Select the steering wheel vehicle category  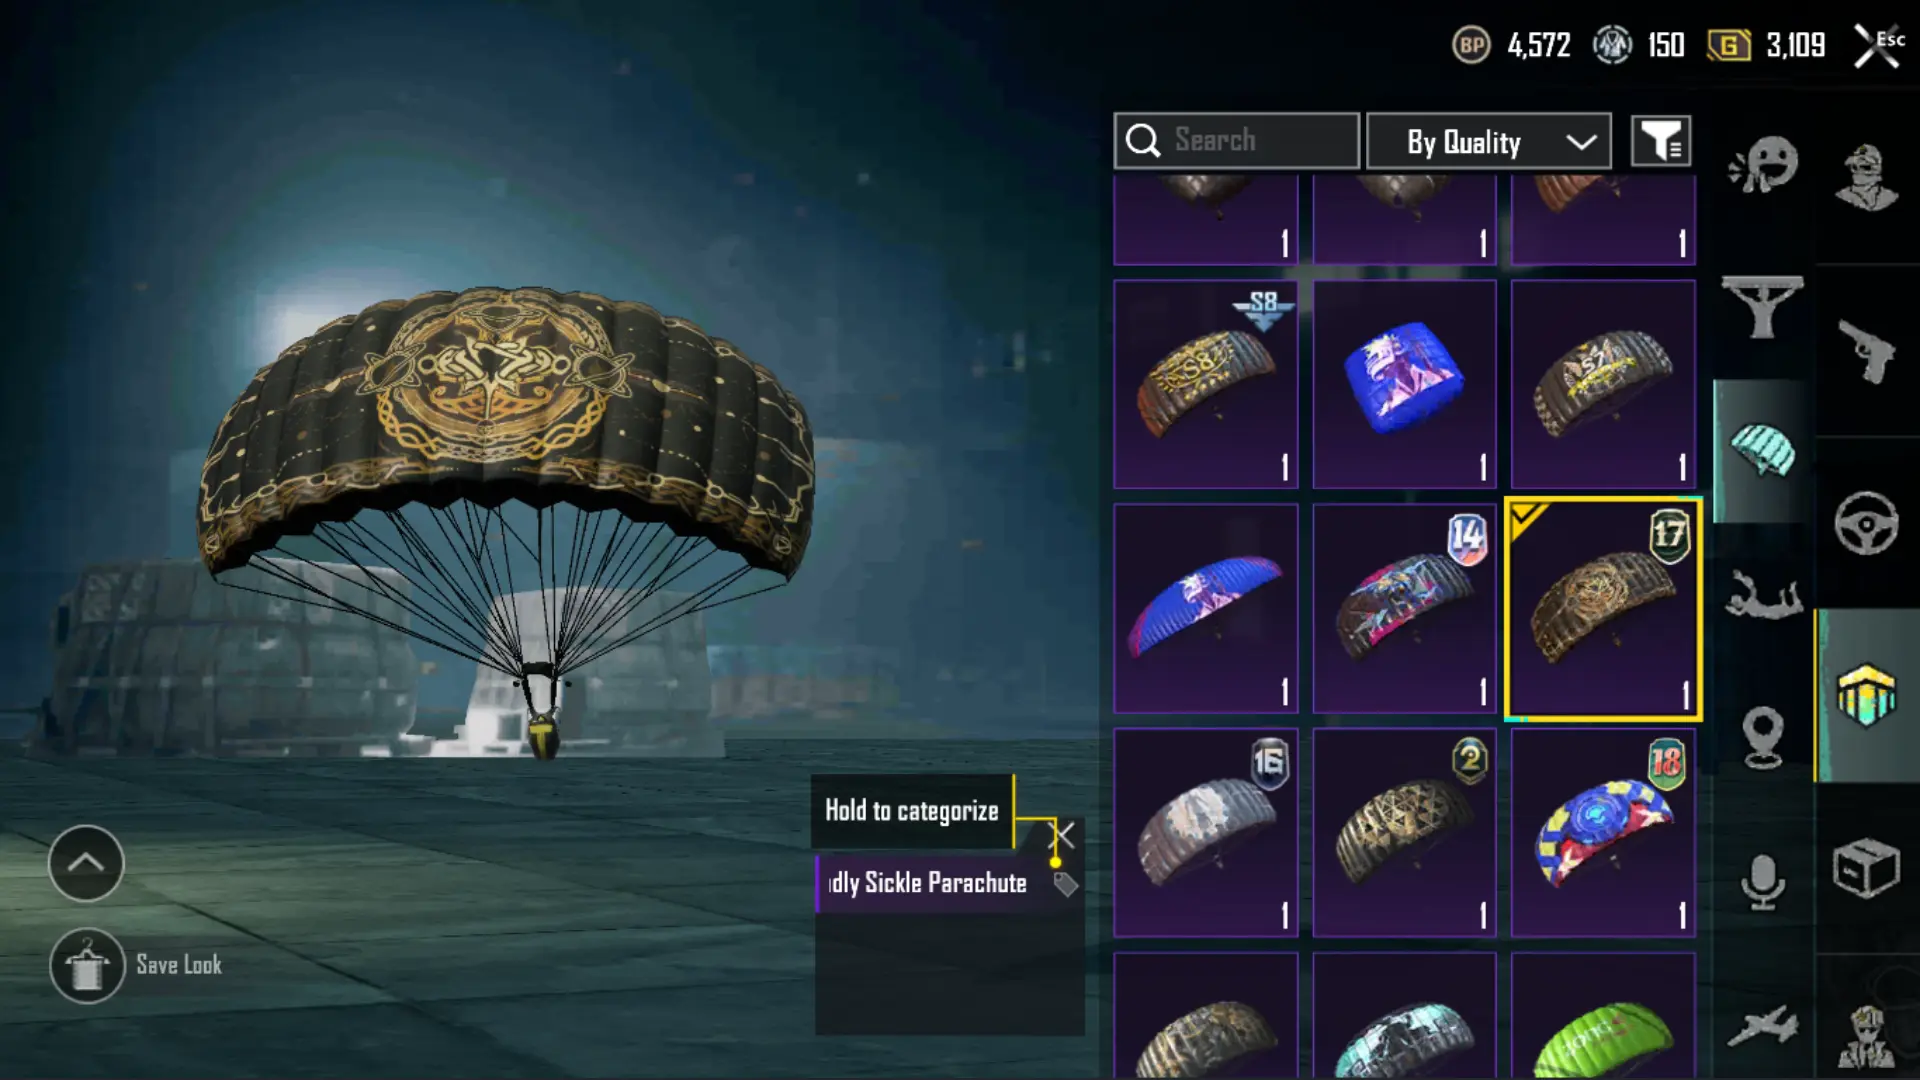click(x=1866, y=523)
